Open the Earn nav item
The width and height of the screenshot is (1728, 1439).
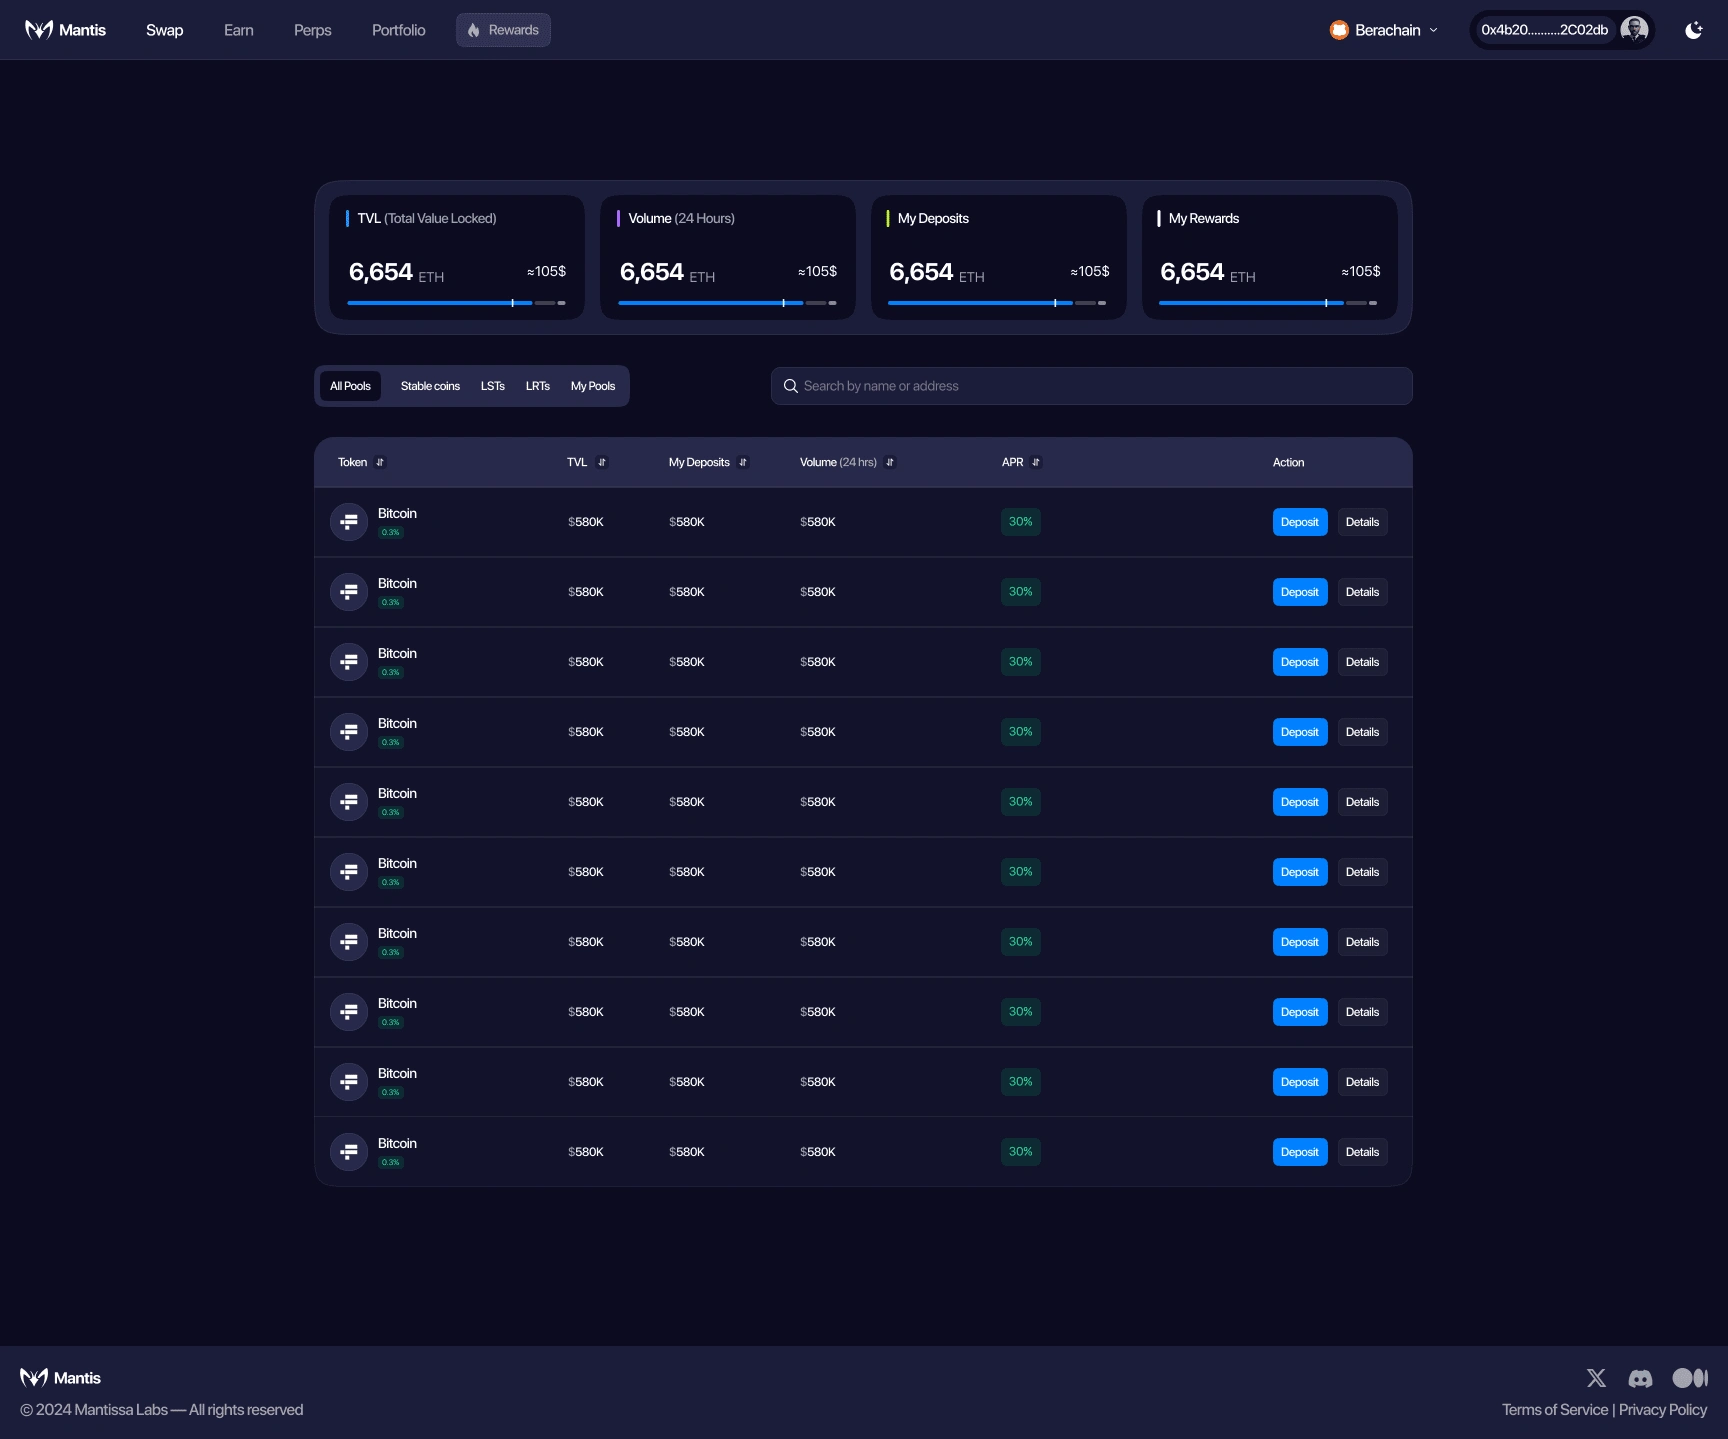tap(238, 30)
